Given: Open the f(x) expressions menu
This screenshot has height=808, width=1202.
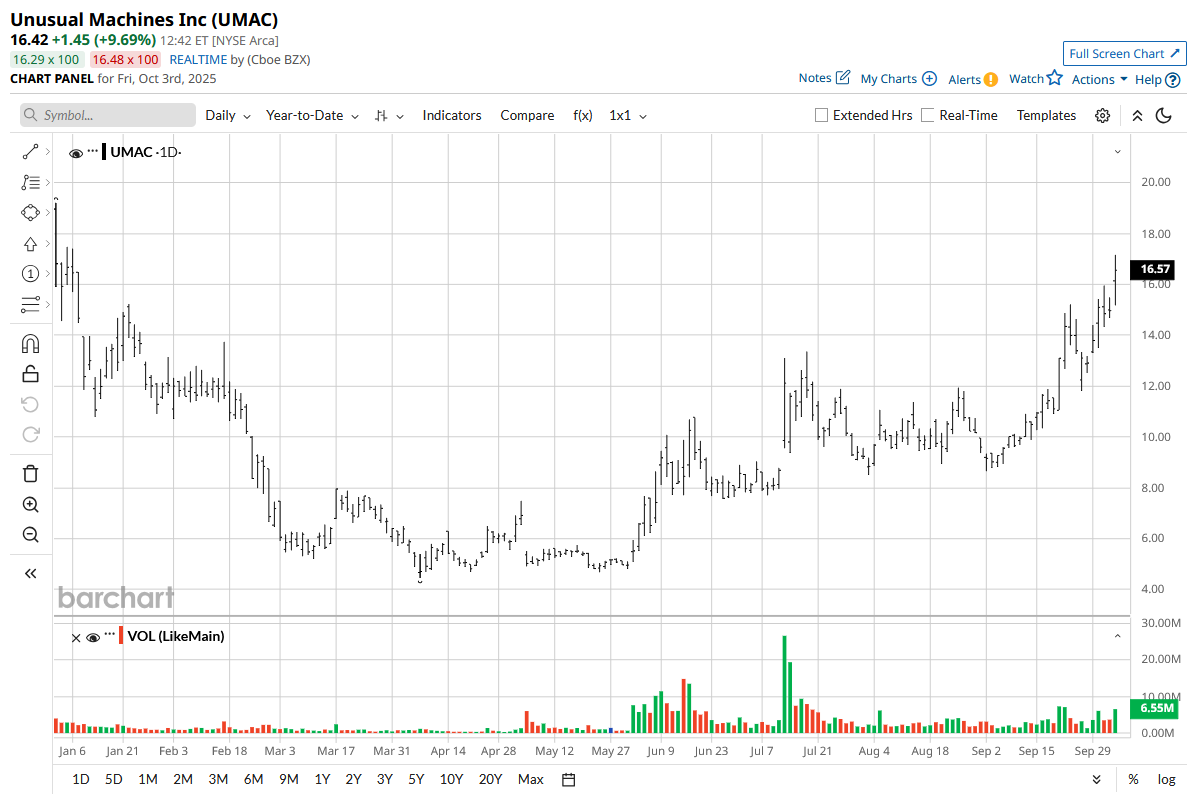Looking at the screenshot, I should (x=583, y=116).
